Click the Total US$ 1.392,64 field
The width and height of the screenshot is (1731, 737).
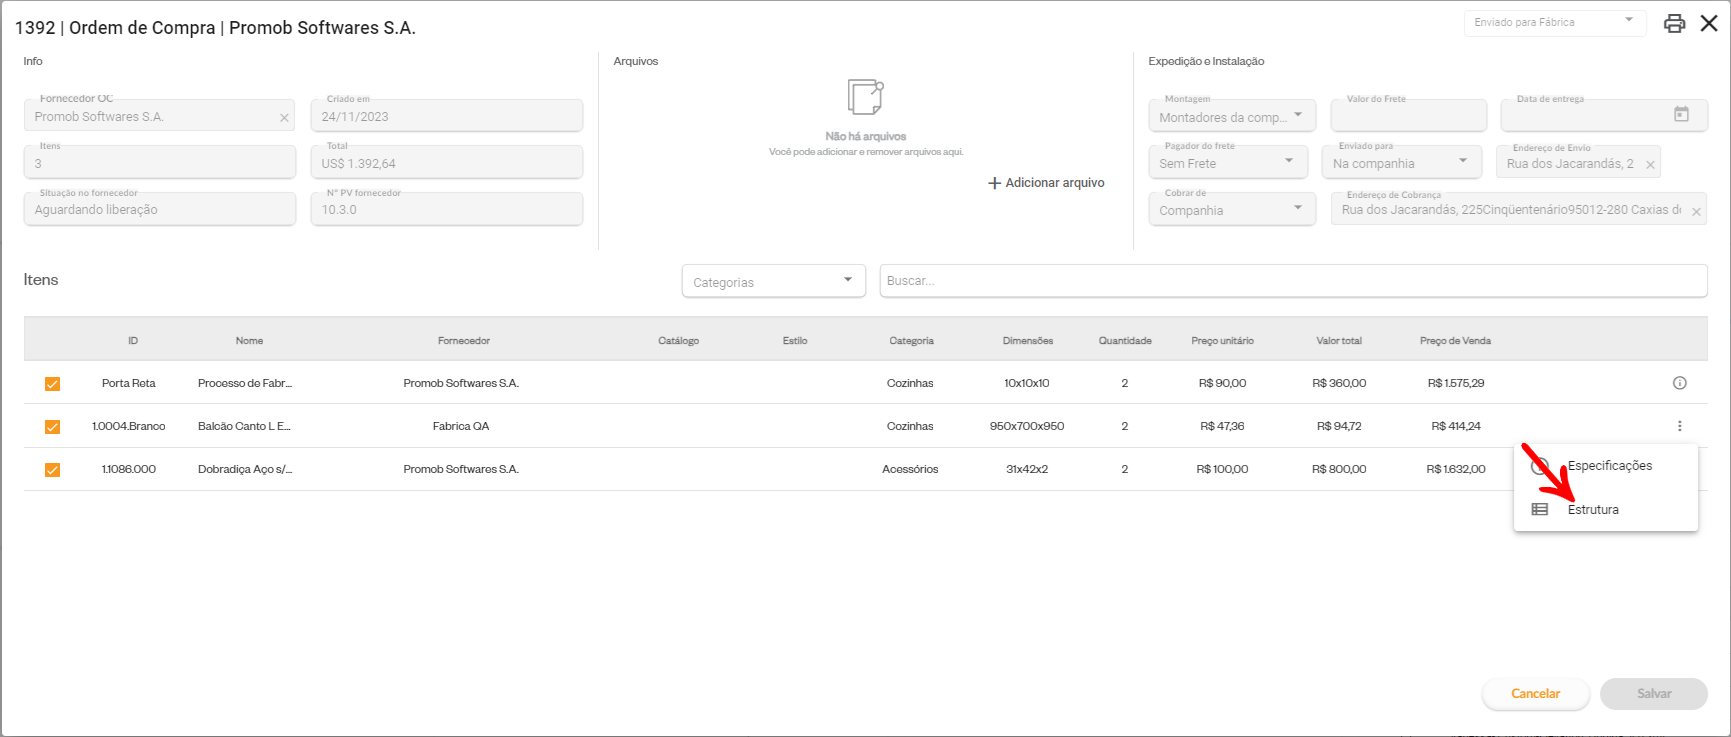[x=447, y=162]
